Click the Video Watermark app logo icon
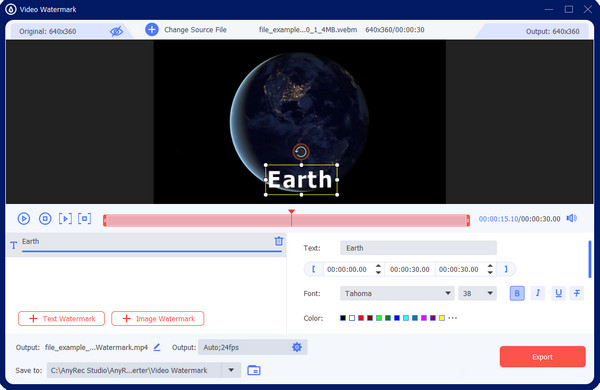Image resolution: width=600 pixels, height=390 pixels. point(11,9)
